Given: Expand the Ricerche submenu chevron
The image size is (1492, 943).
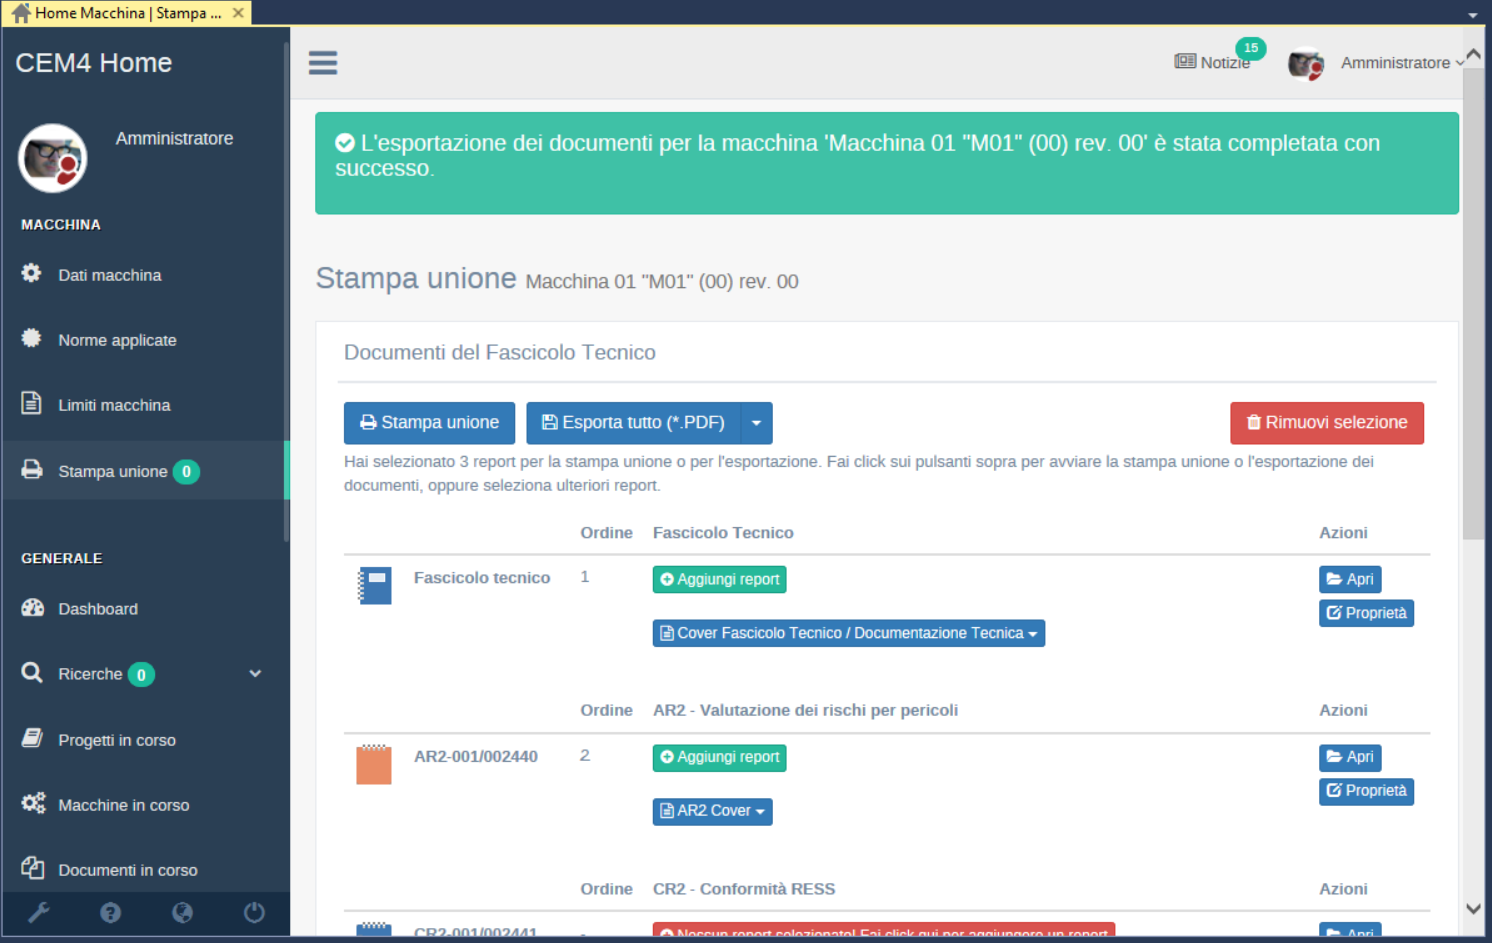Looking at the screenshot, I should (255, 674).
